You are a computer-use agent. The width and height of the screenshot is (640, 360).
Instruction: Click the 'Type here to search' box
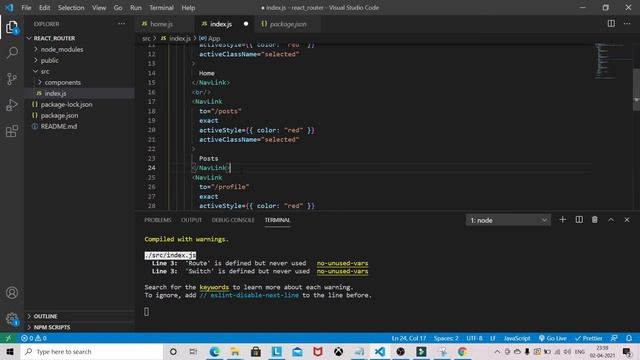pos(92,351)
